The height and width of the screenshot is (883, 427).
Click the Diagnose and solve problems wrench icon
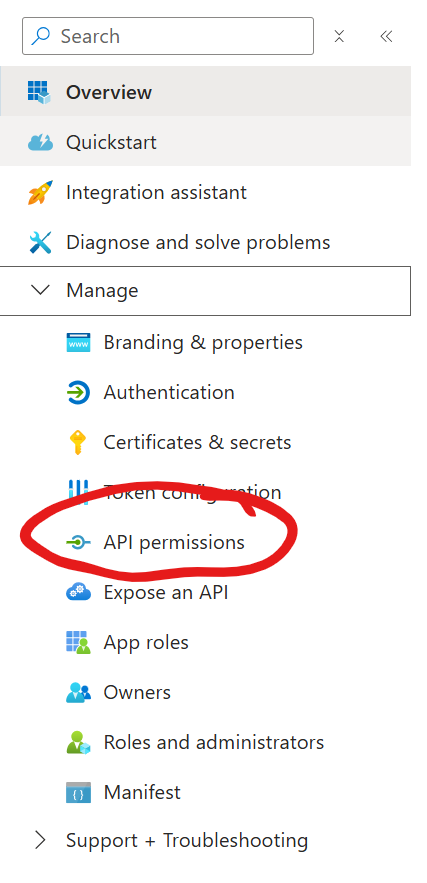(40, 243)
